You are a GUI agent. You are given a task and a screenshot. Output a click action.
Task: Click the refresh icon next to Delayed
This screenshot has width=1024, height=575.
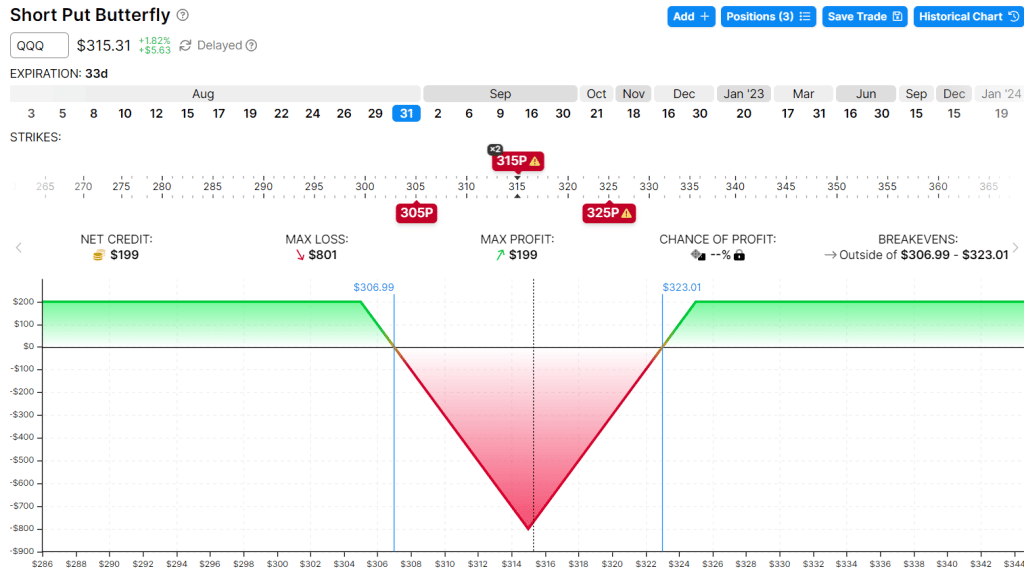pos(185,45)
